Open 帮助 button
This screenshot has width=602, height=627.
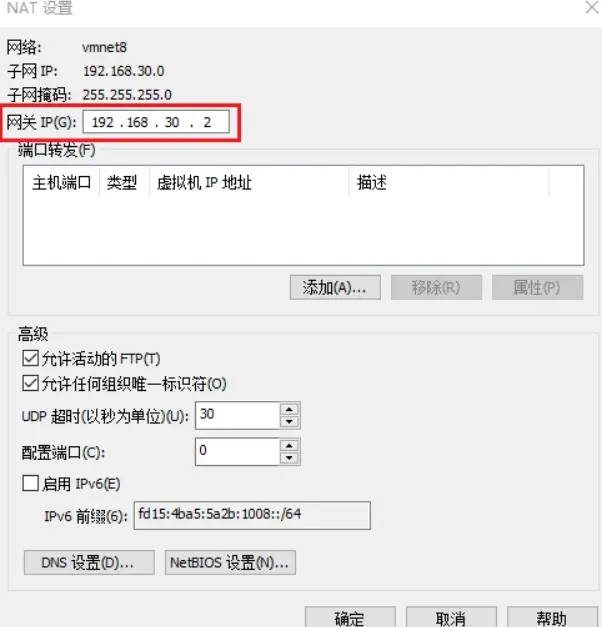pos(552,618)
